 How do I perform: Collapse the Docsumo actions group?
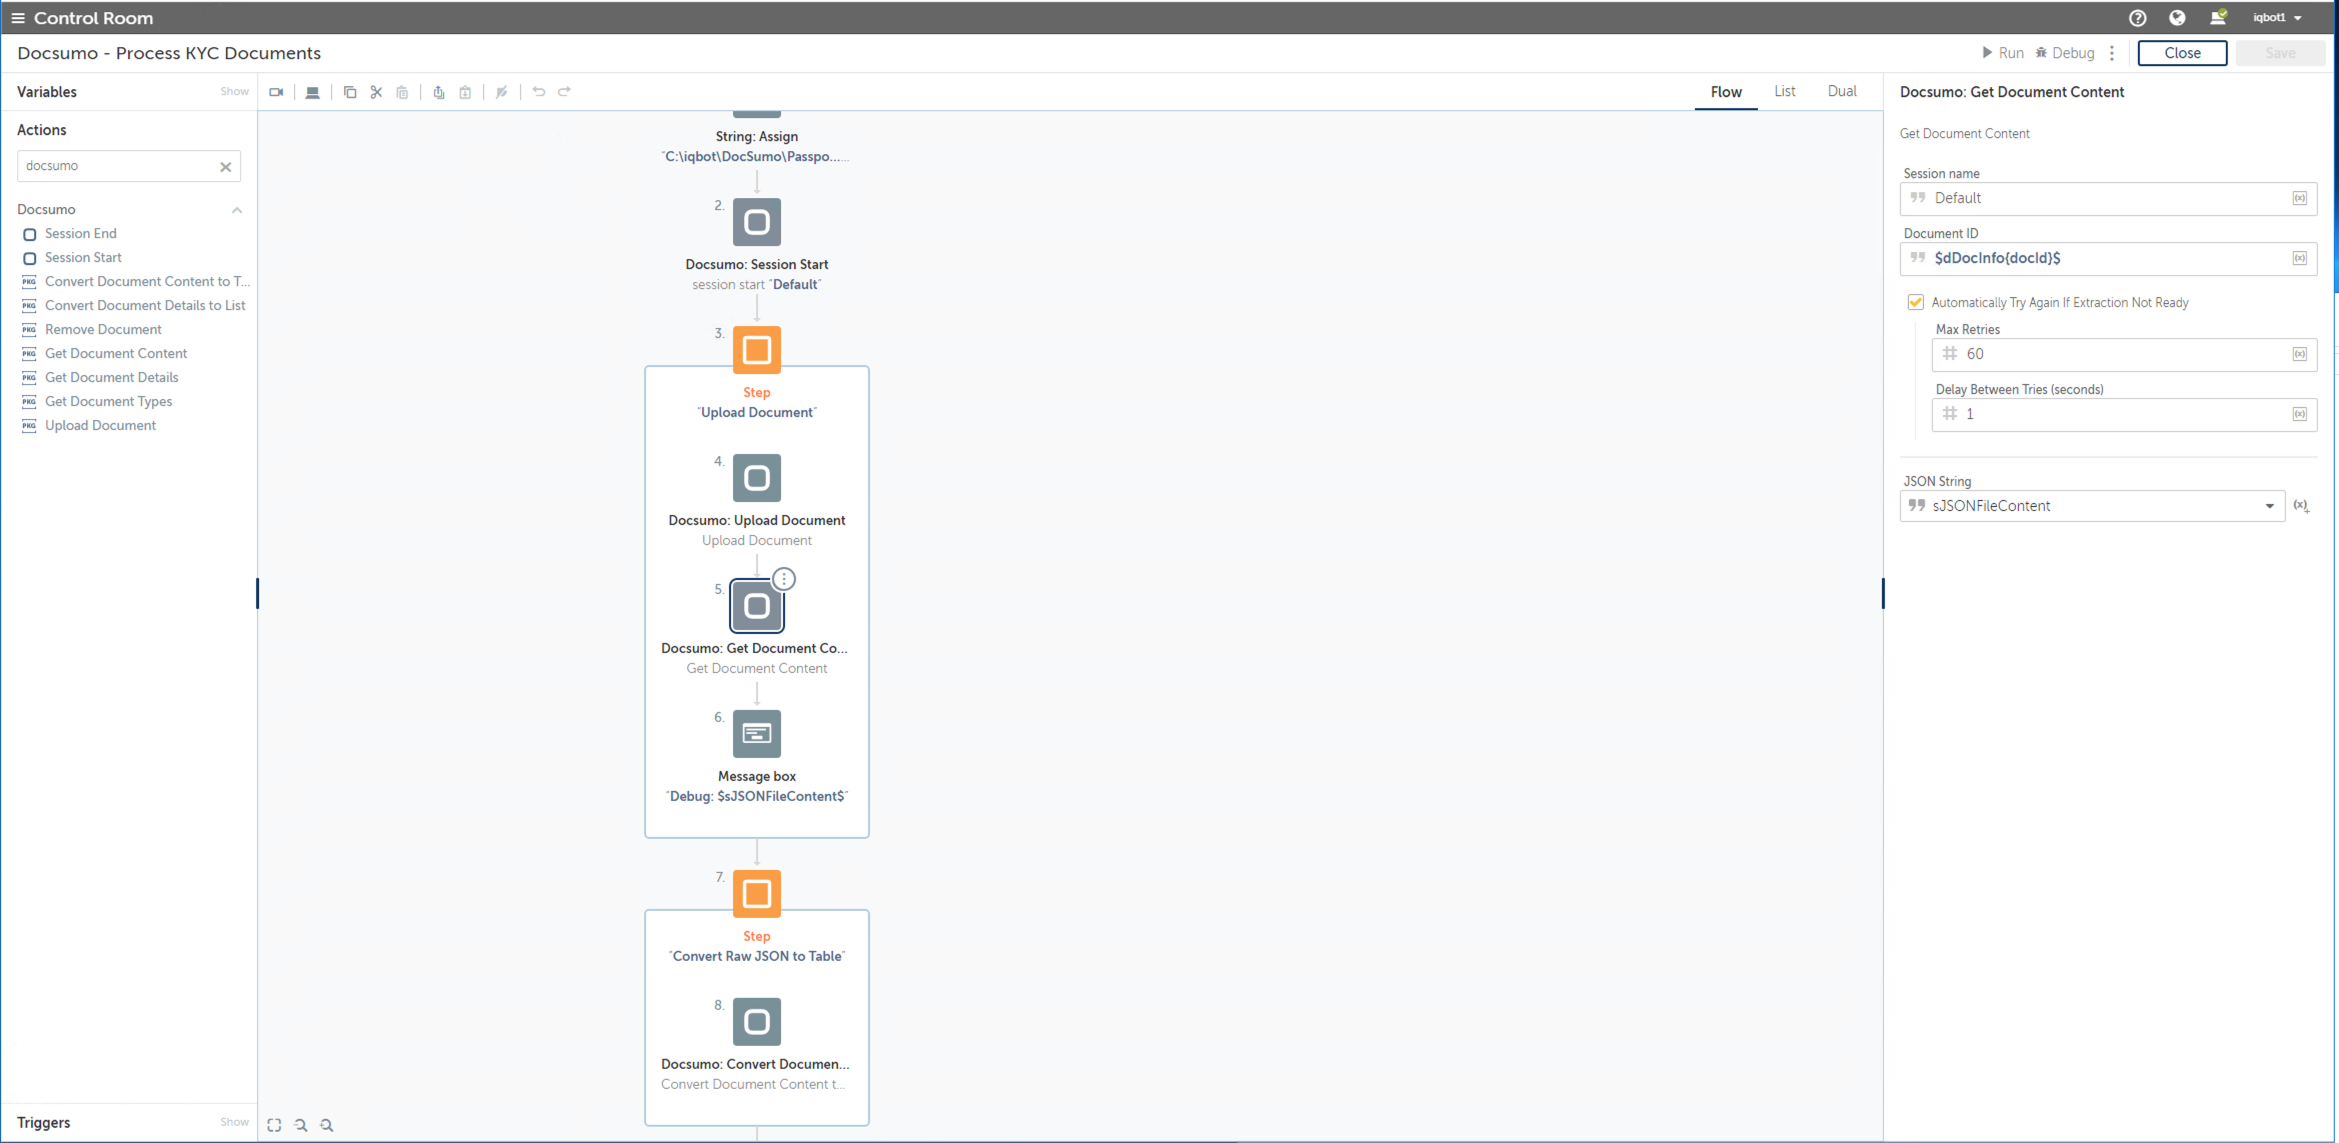[x=237, y=210]
